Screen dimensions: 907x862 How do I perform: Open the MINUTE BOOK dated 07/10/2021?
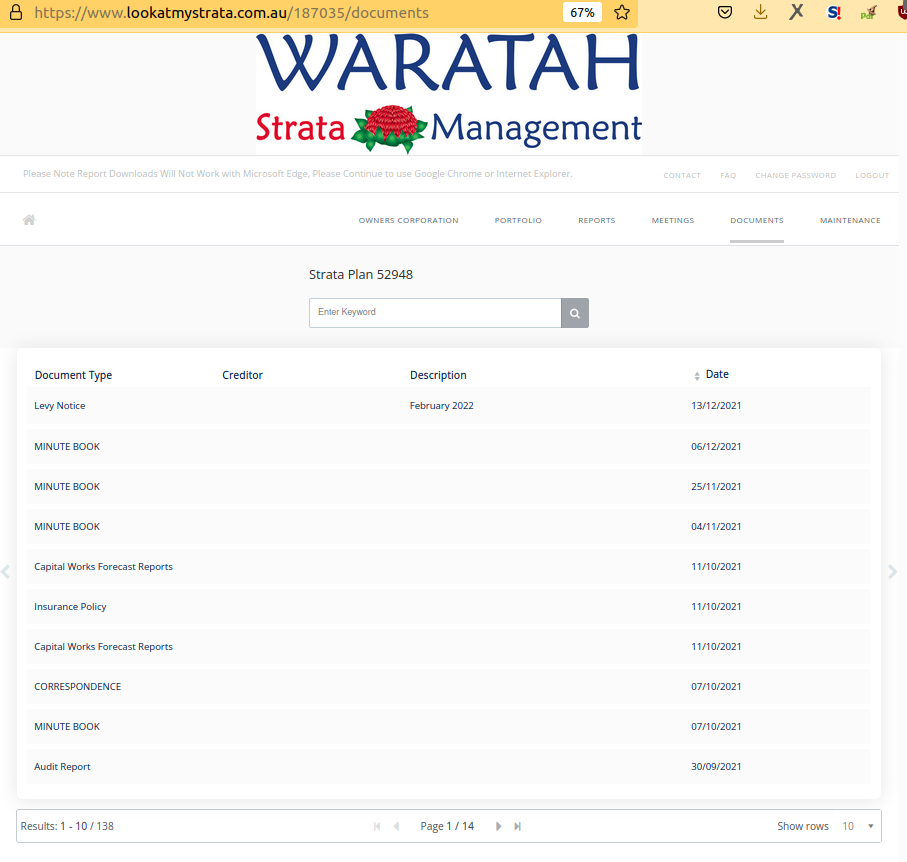click(x=449, y=727)
